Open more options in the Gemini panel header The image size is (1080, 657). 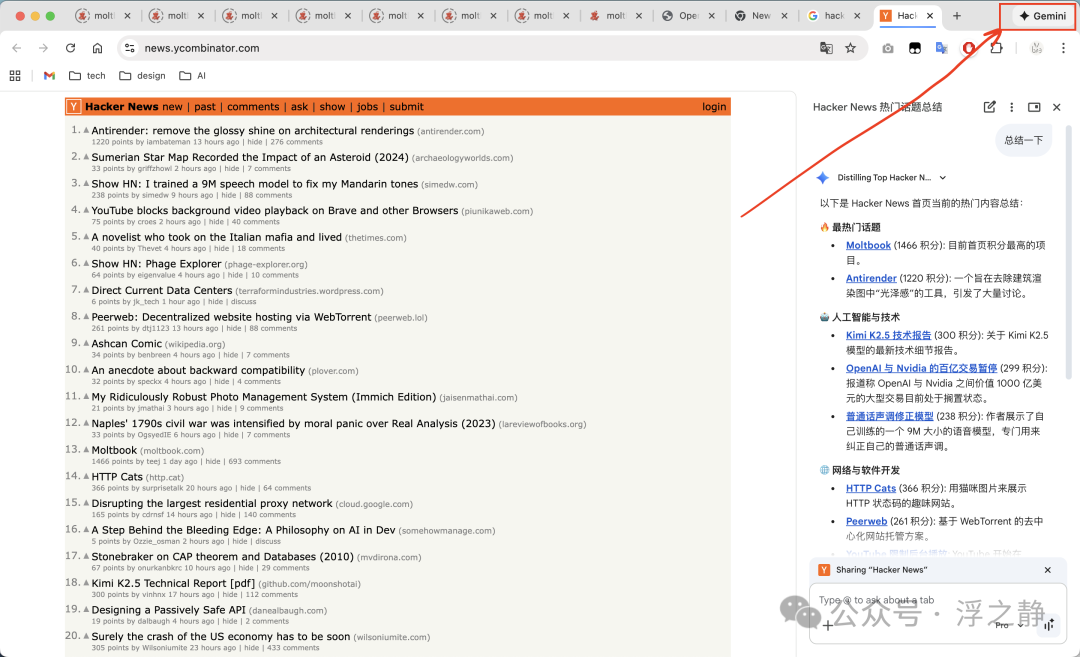pos(1012,107)
